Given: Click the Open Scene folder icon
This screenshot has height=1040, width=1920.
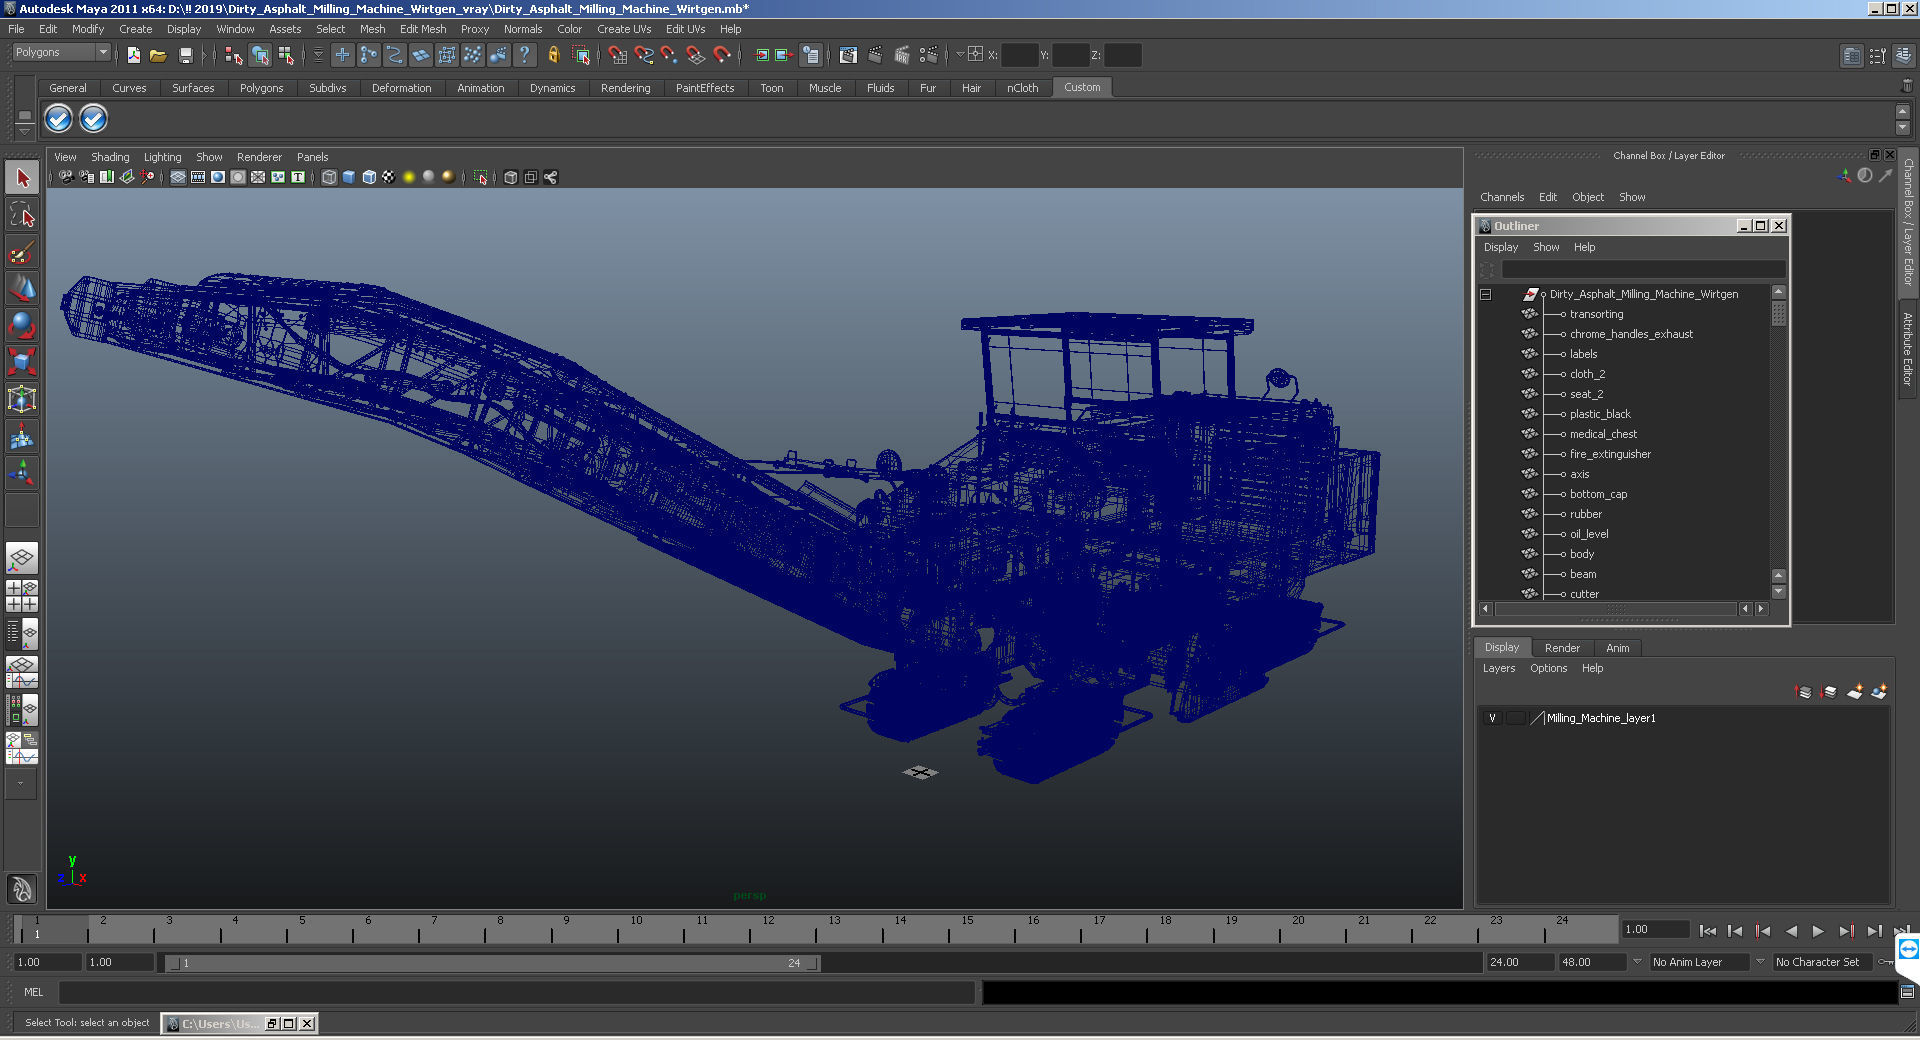Looking at the screenshot, I should 158,56.
